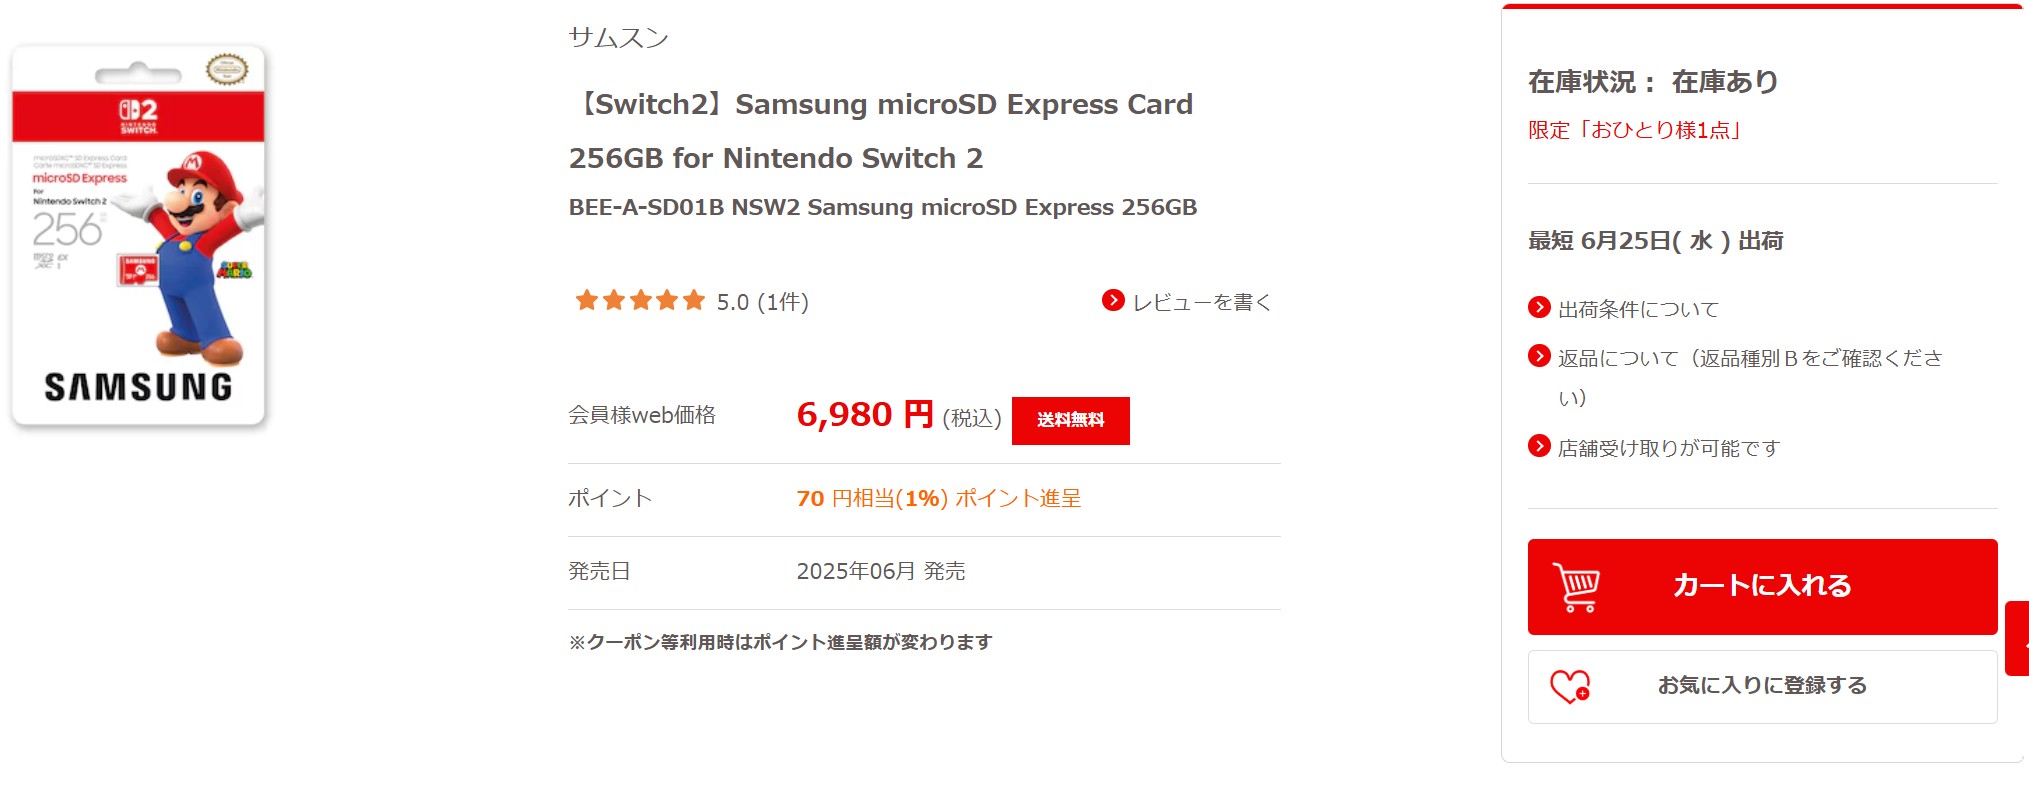Click the arrow icon beside レビューを書く
This screenshot has width=2029, height=787.
[x=1112, y=300]
